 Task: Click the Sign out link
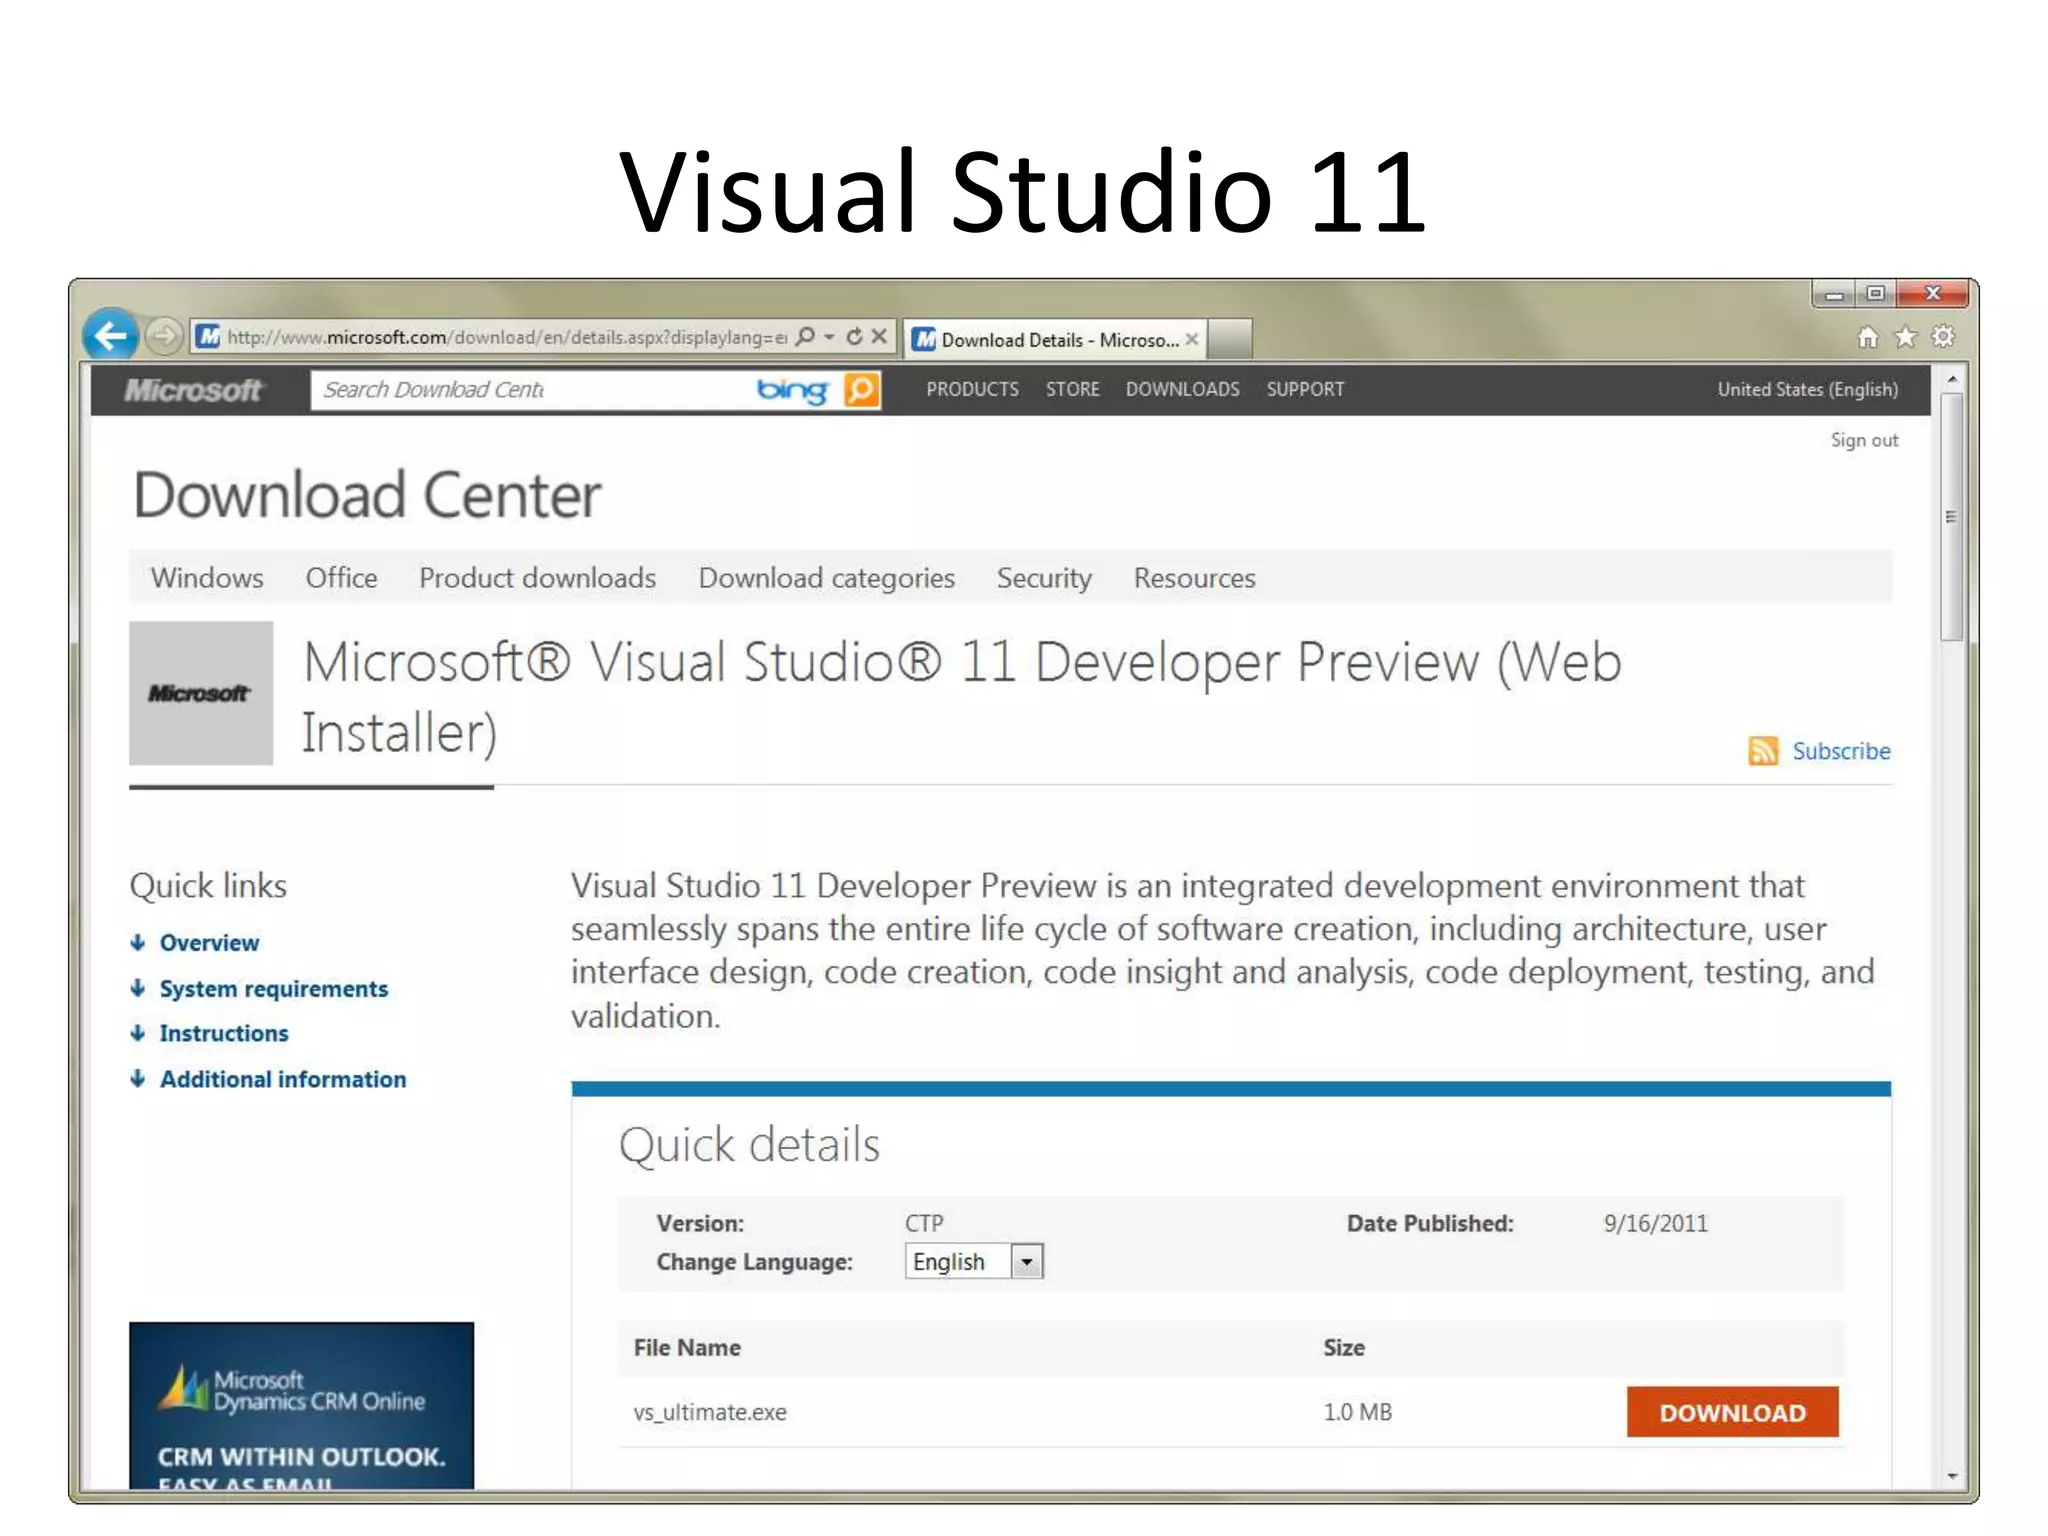coord(1864,440)
